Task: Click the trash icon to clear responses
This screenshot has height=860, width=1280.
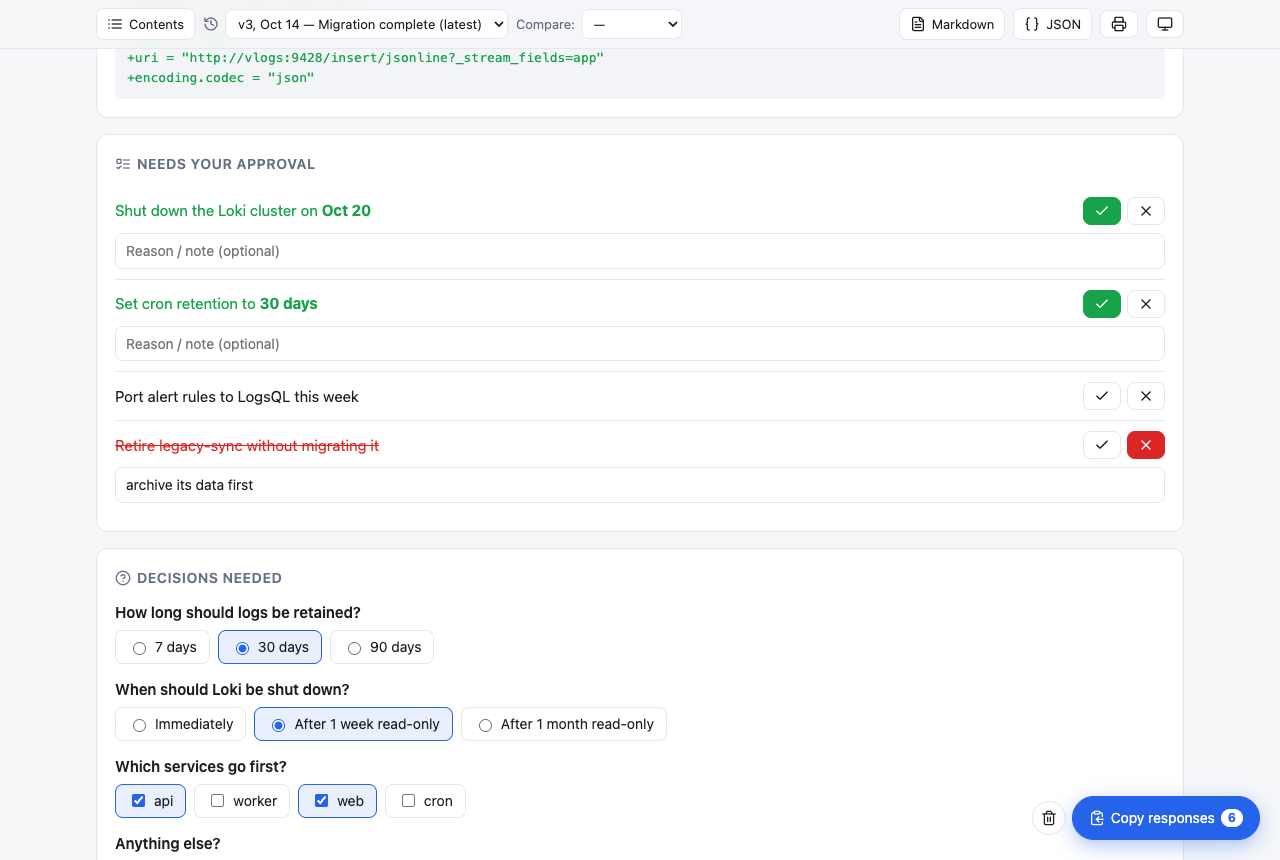Action: pyautogui.click(x=1049, y=818)
